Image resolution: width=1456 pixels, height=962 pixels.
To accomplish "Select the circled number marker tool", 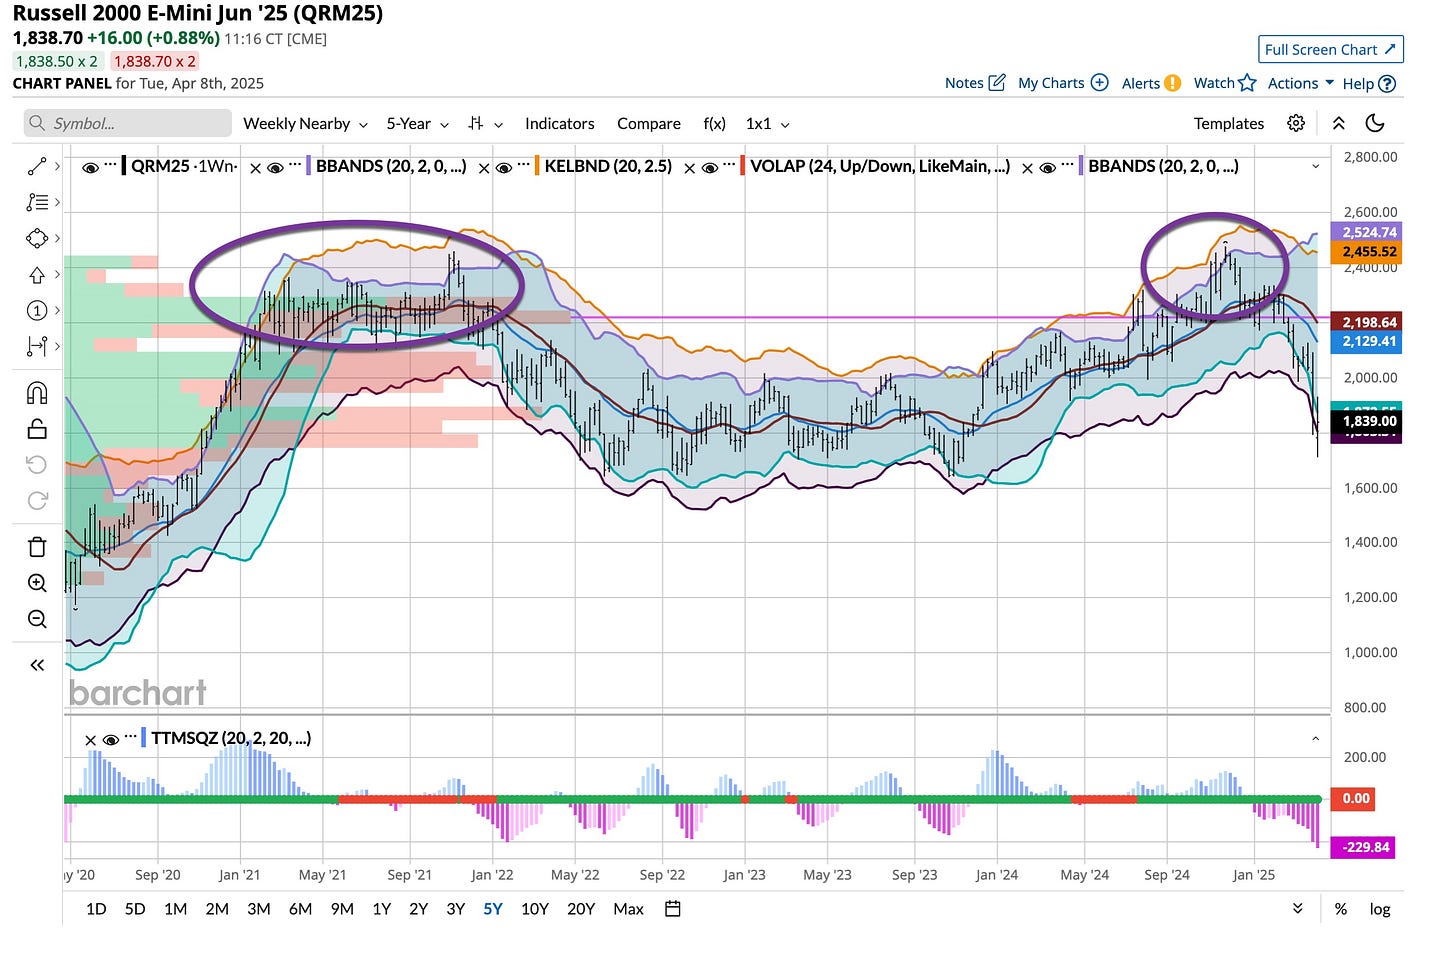I will [36, 310].
